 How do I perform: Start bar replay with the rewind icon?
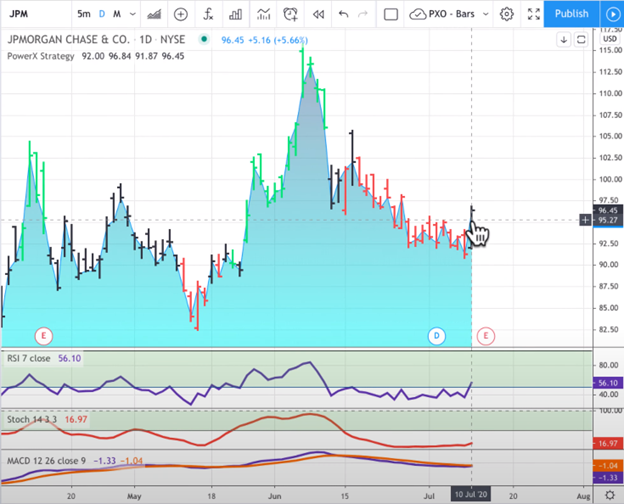coord(318,14)
